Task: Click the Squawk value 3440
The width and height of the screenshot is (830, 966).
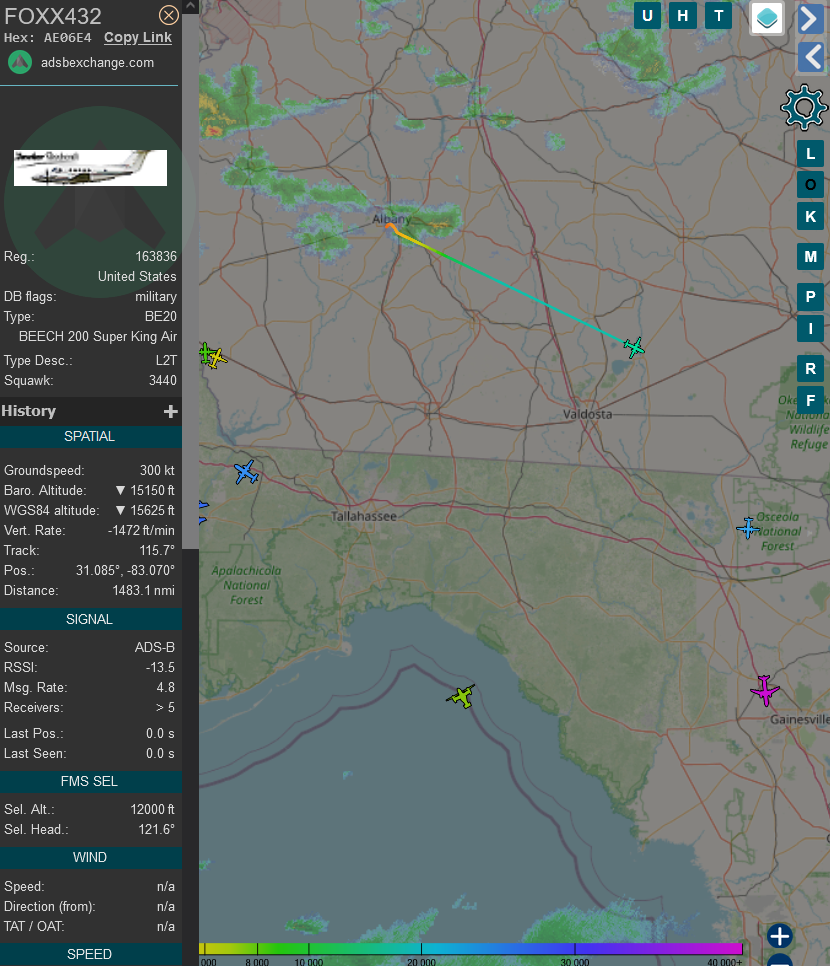Action: (x=163, y=381)
